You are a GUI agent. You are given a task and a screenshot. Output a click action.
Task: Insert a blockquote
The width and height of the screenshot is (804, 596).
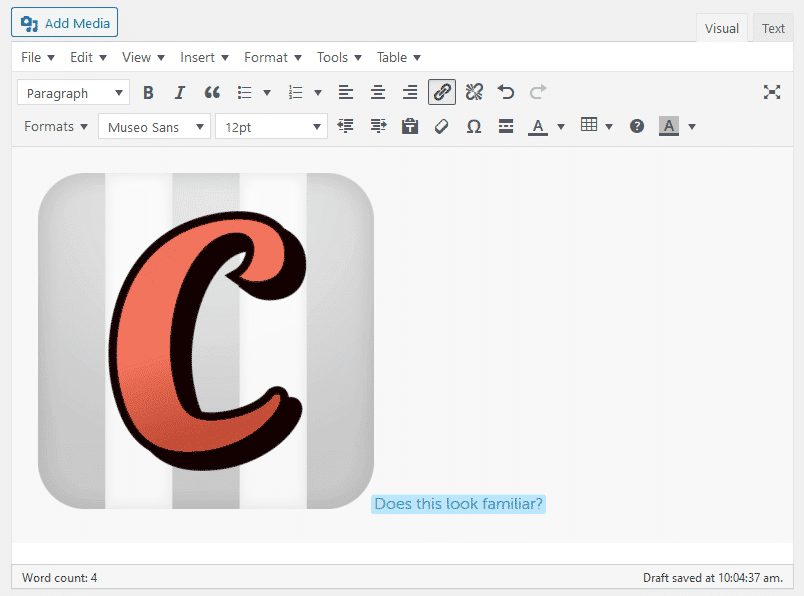pos(212,93)
